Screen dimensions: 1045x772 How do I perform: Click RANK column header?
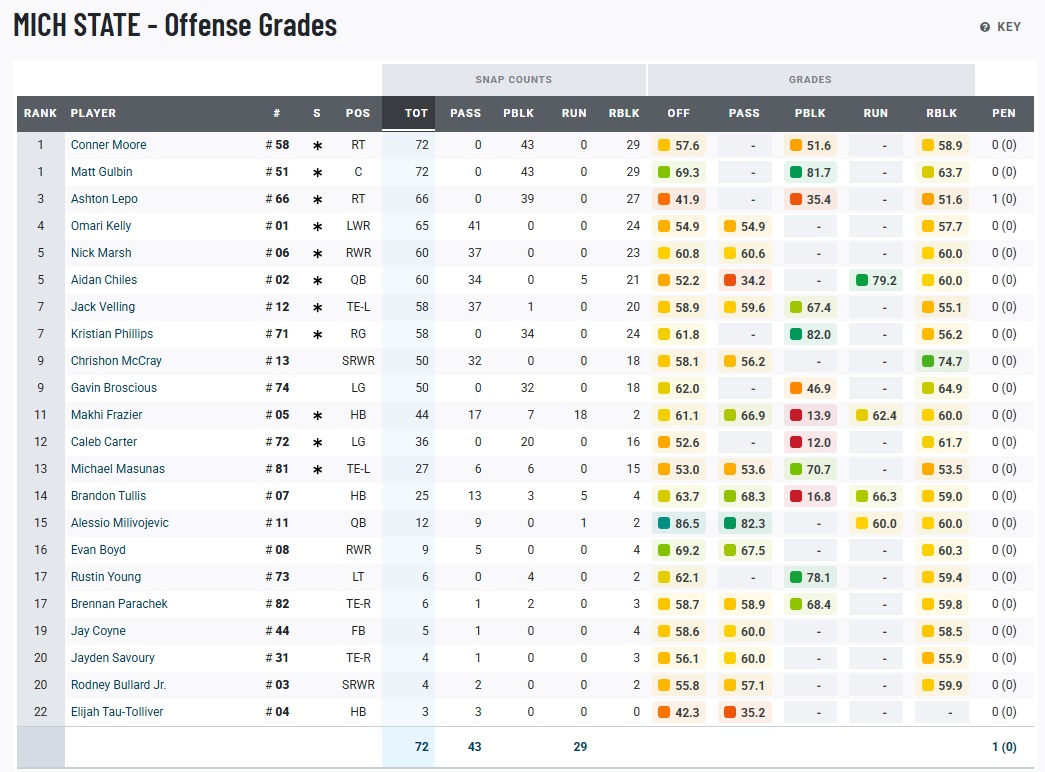coord(40,113)
